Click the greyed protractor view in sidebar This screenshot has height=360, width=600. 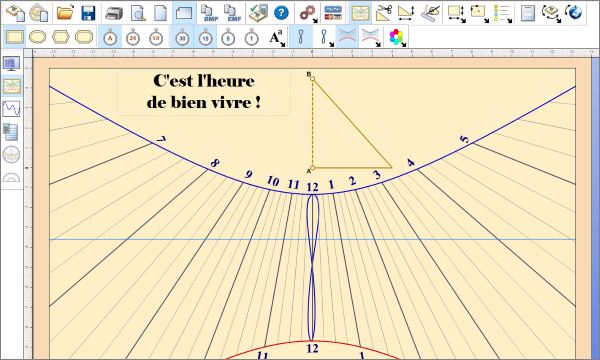(x=11, y=178)
